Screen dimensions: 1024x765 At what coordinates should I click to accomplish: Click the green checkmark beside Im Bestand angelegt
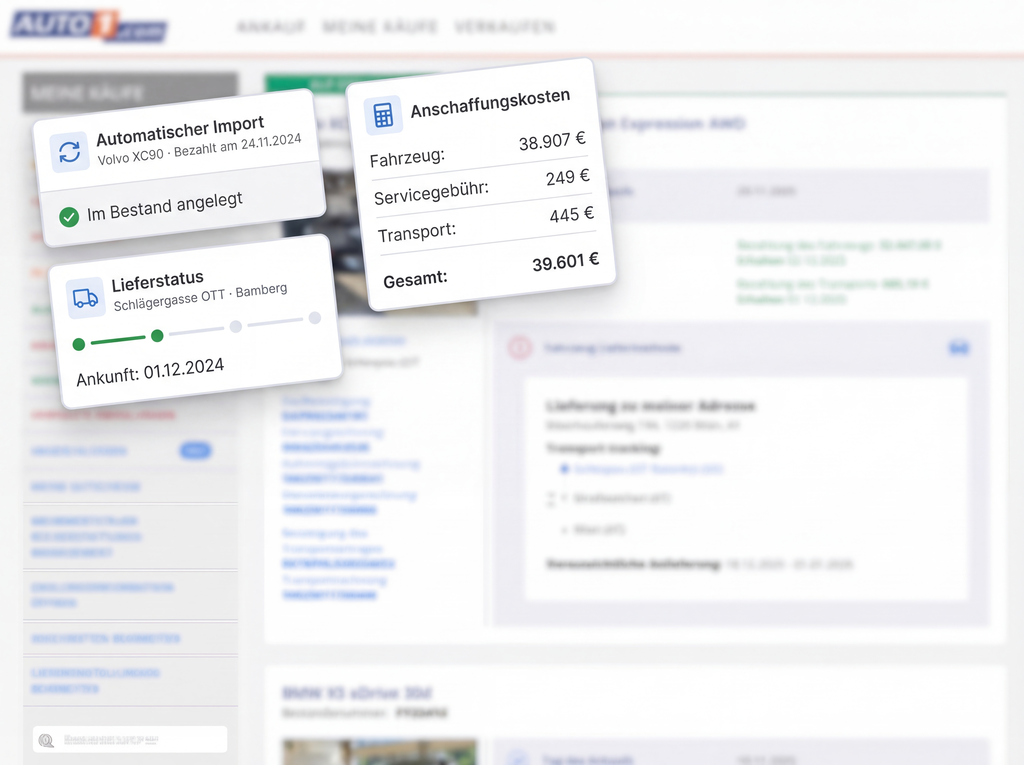pos(69,216)
